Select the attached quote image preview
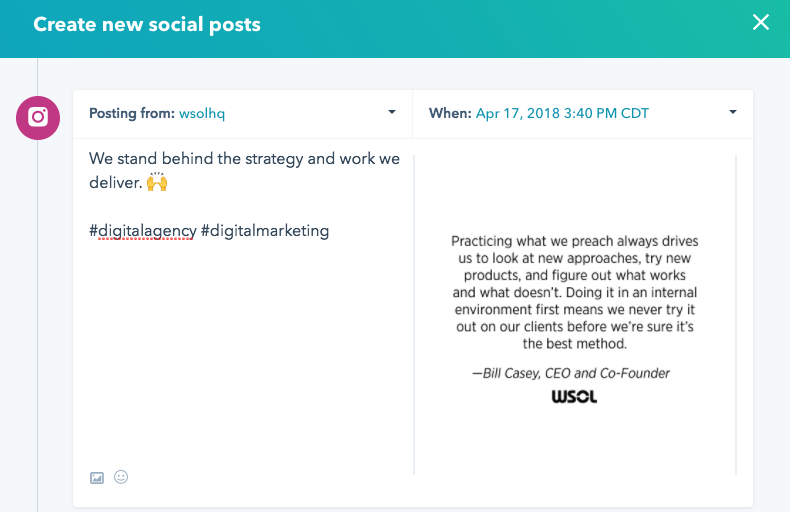The height and width of the screenshot is (512, 790). [575, 315]
